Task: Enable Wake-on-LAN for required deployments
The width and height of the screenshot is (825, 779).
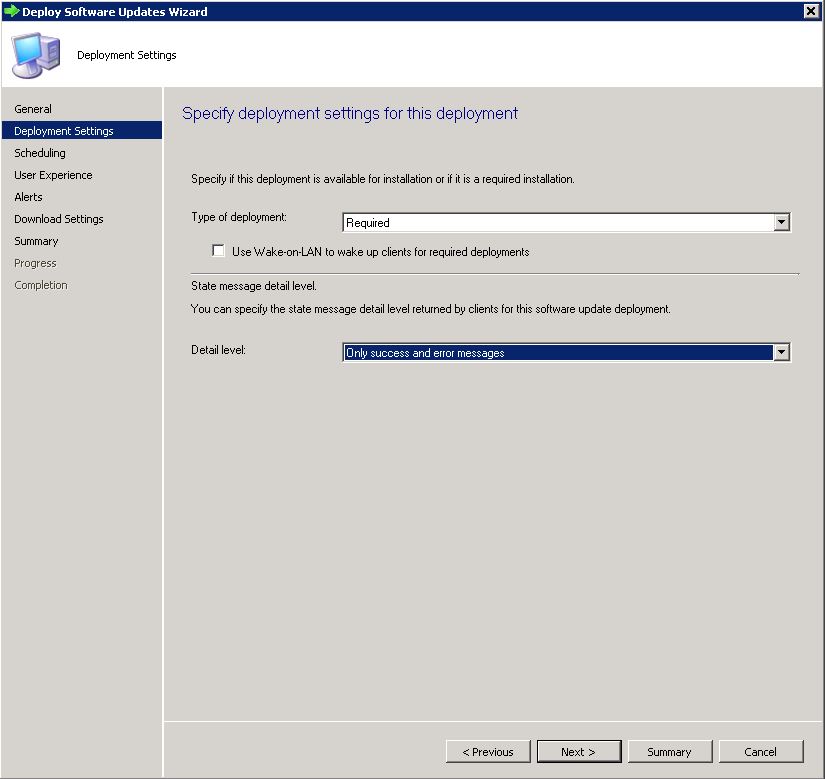Action: [218, 251]
